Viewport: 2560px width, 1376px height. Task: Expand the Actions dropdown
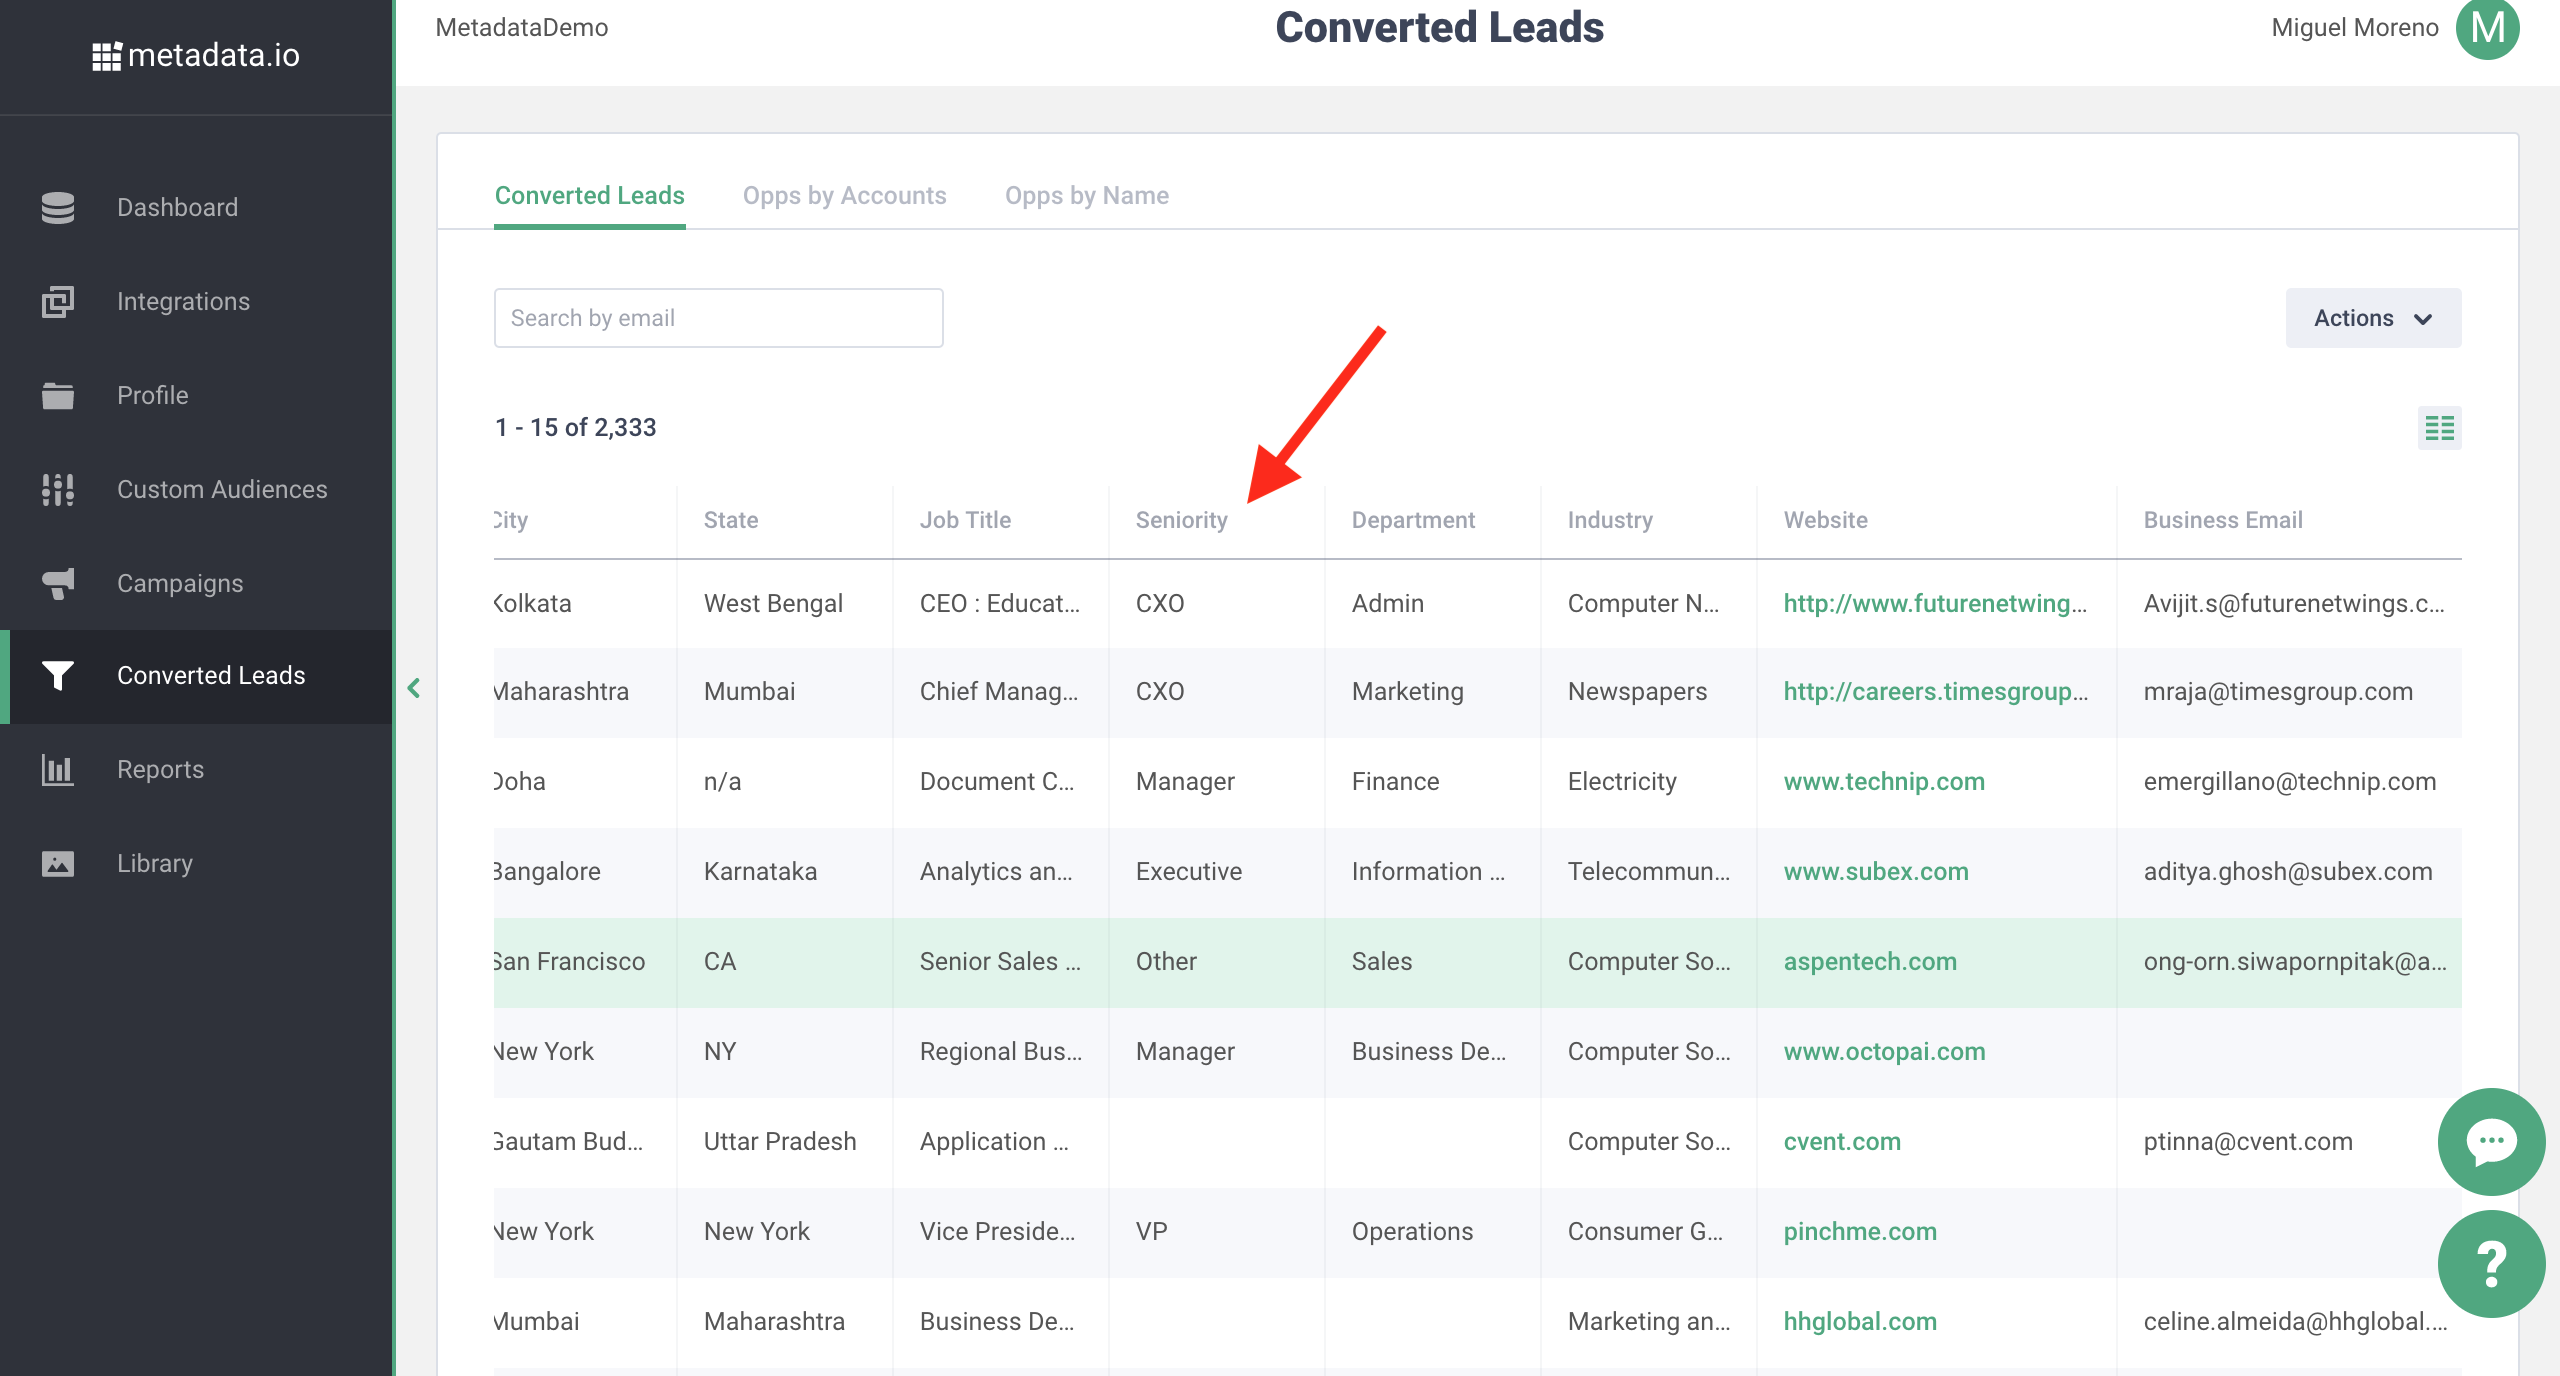coord(2372,318)
